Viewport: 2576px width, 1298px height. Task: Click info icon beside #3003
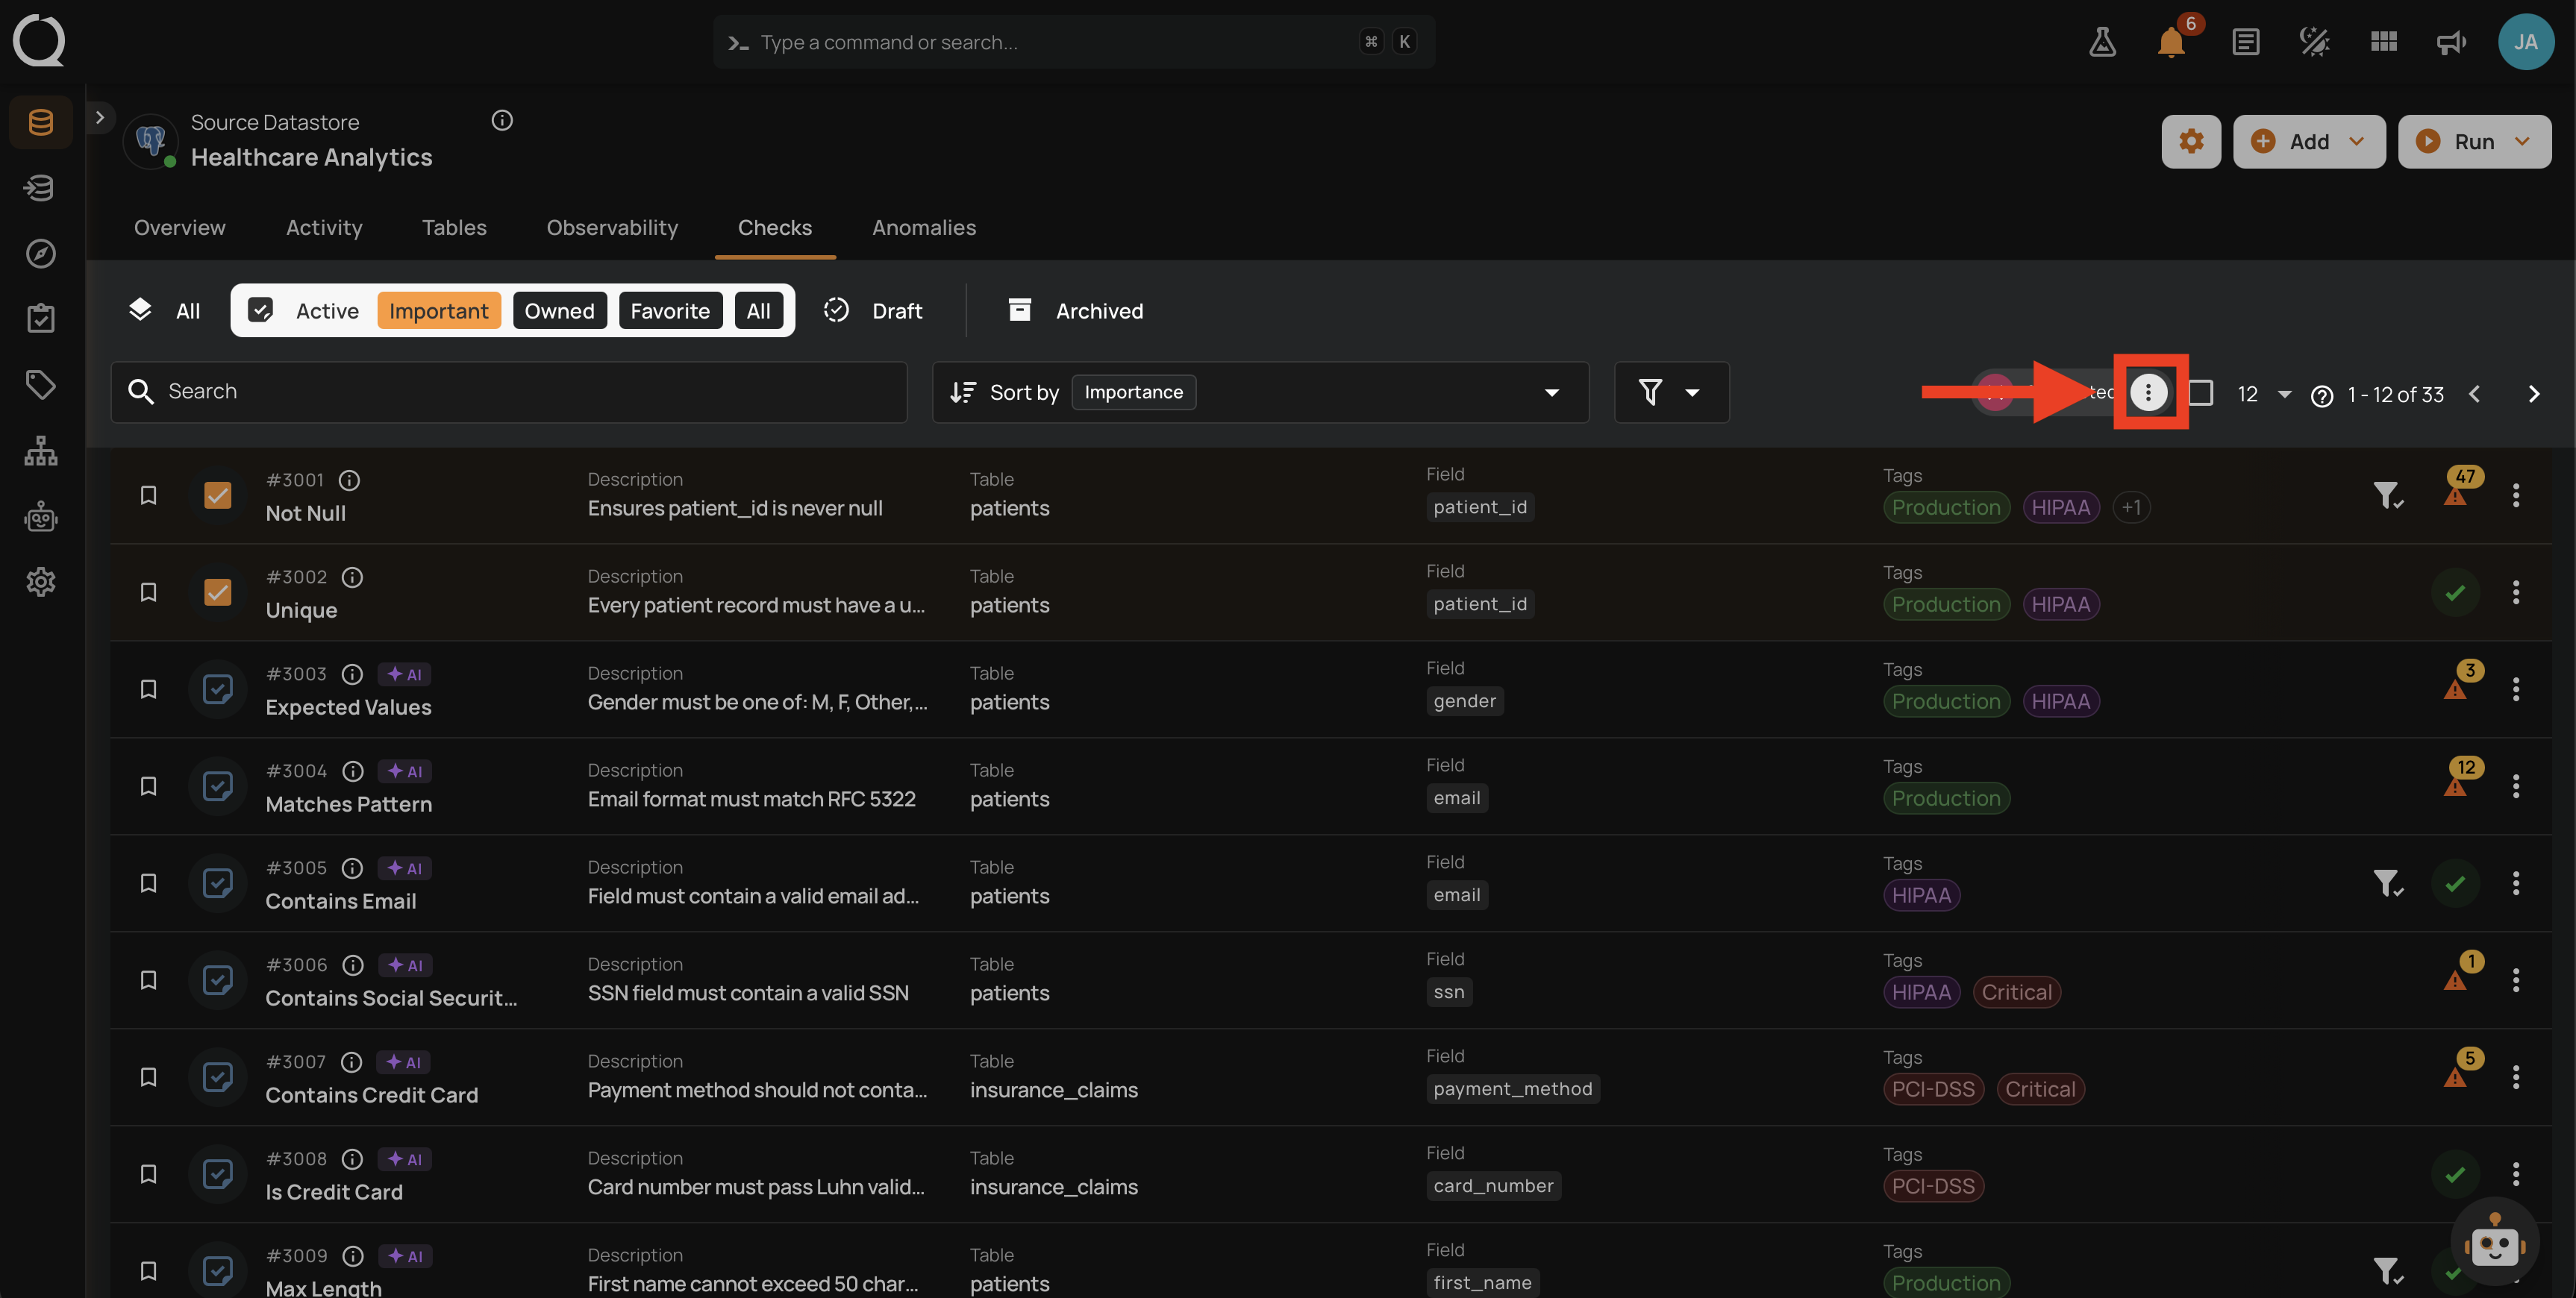pos(352,674)
